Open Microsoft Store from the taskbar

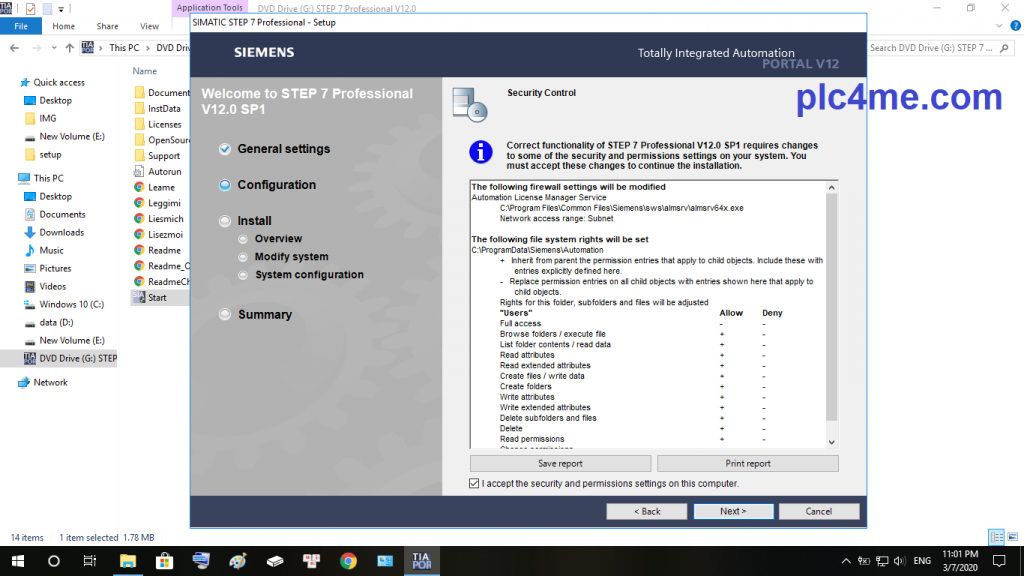tap(165, 561)
